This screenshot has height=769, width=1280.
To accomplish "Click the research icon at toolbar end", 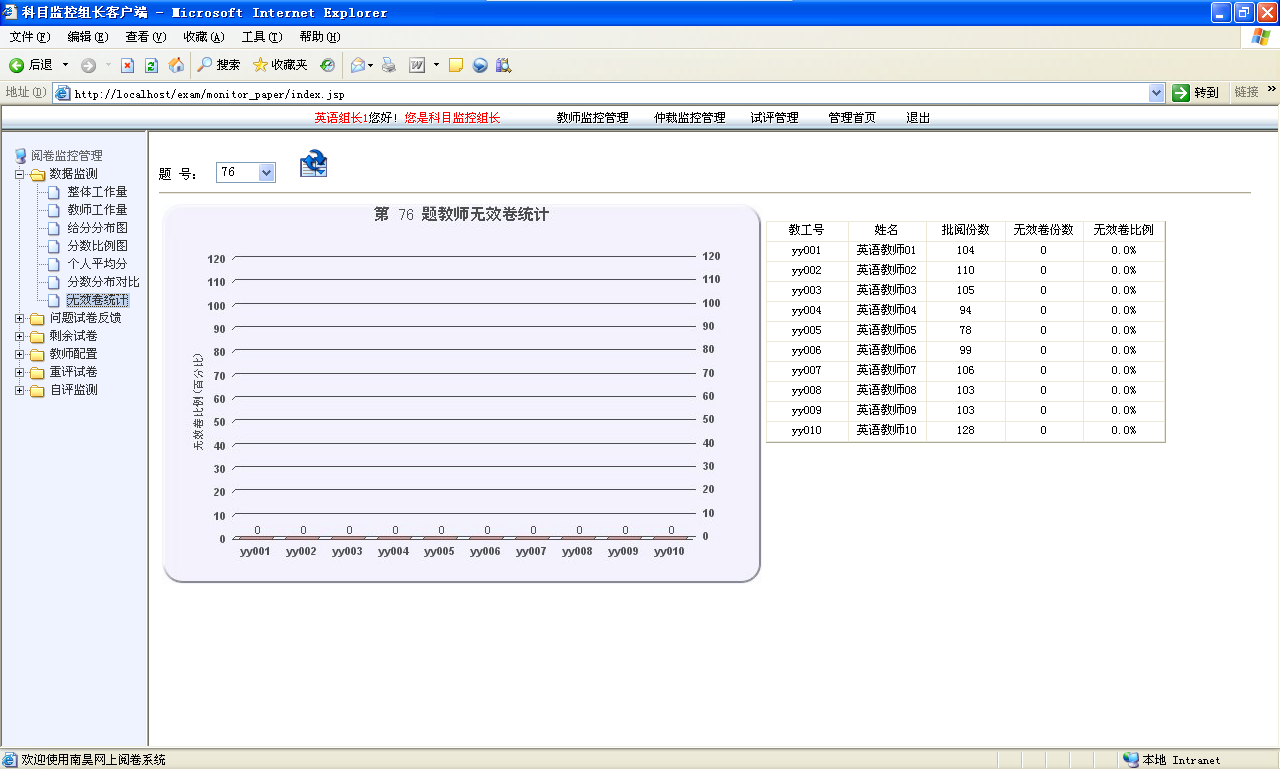I will 504,65.
